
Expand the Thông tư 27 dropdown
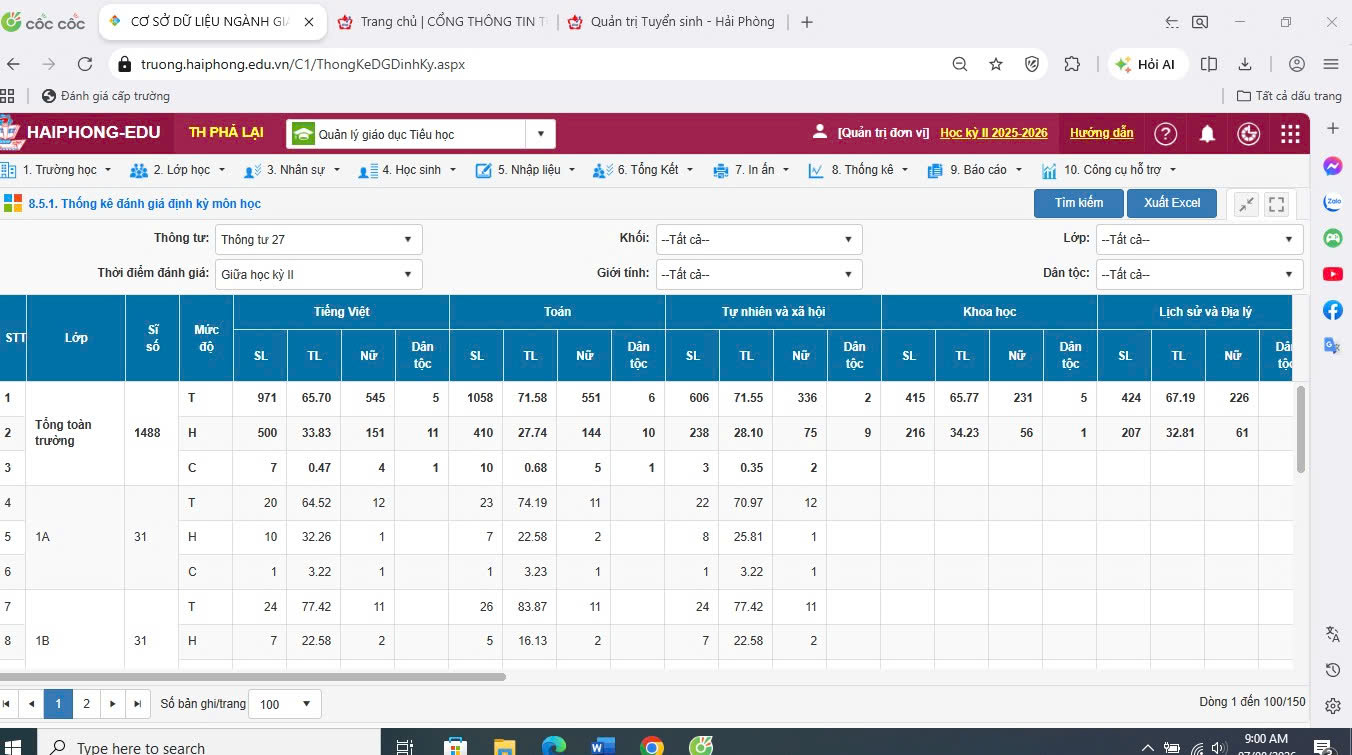pos(319,240)
